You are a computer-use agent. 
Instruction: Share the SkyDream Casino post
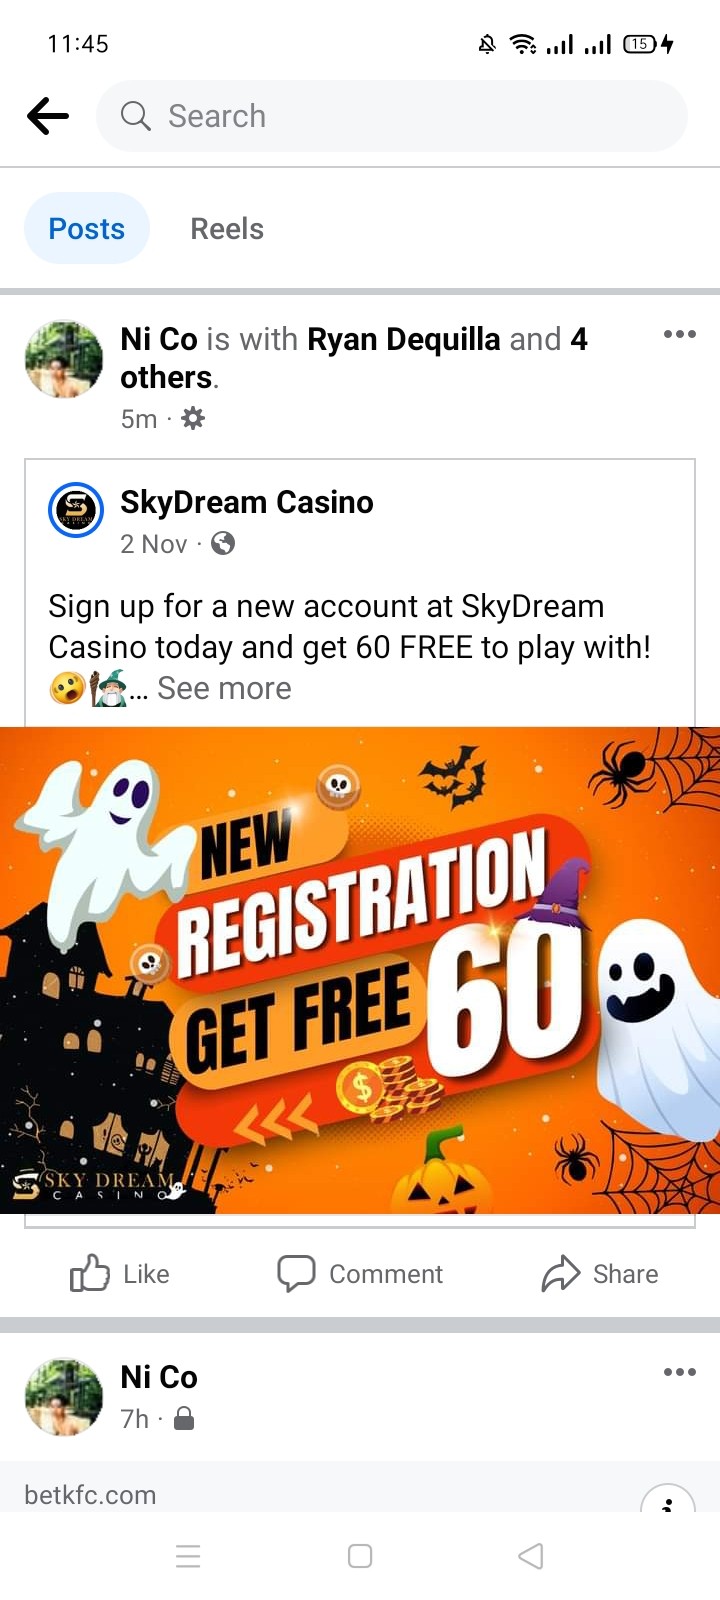coord(600,1274)
